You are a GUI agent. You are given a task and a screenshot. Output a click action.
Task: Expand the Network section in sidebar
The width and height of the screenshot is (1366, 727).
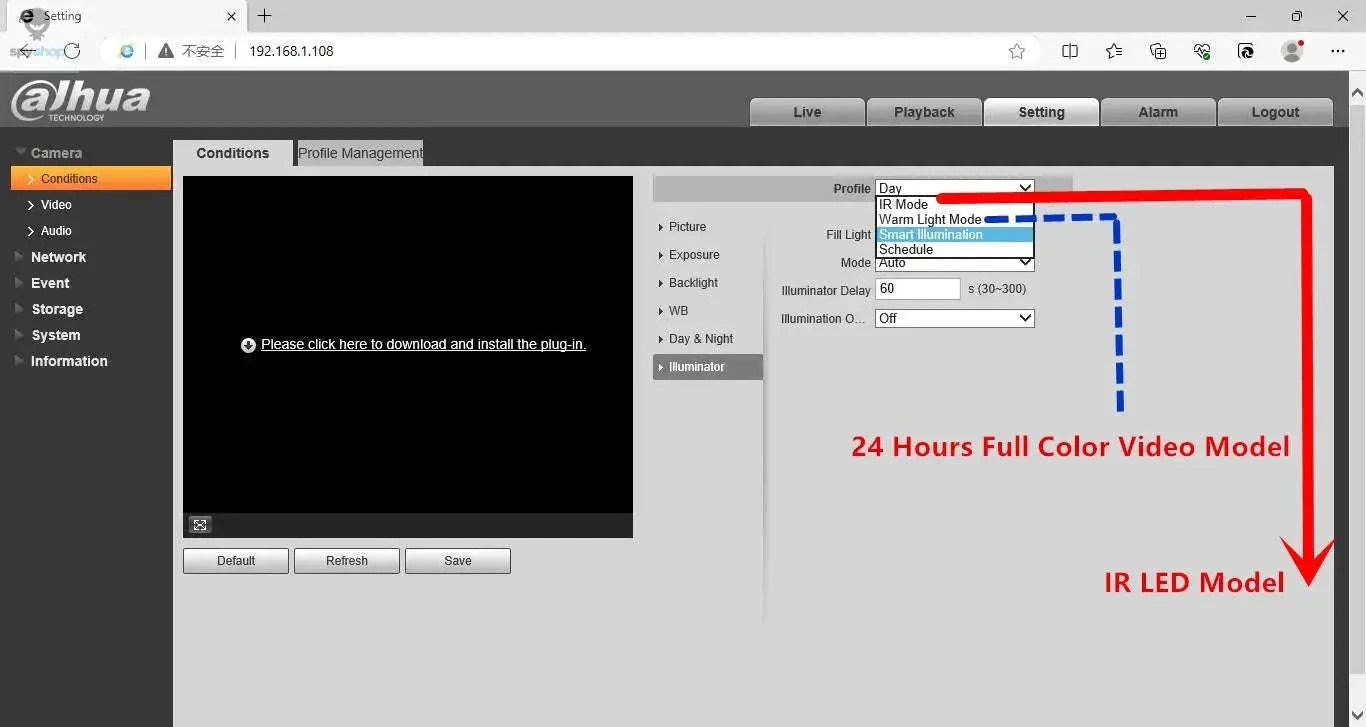58,257
